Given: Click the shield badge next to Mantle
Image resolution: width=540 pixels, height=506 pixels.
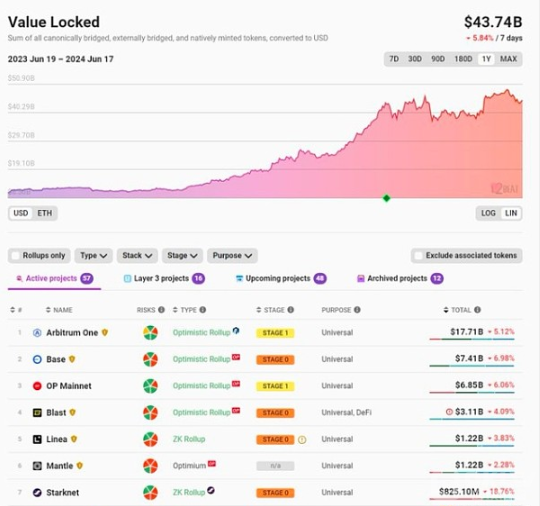Looking at the screenshot, I should 80,465.
